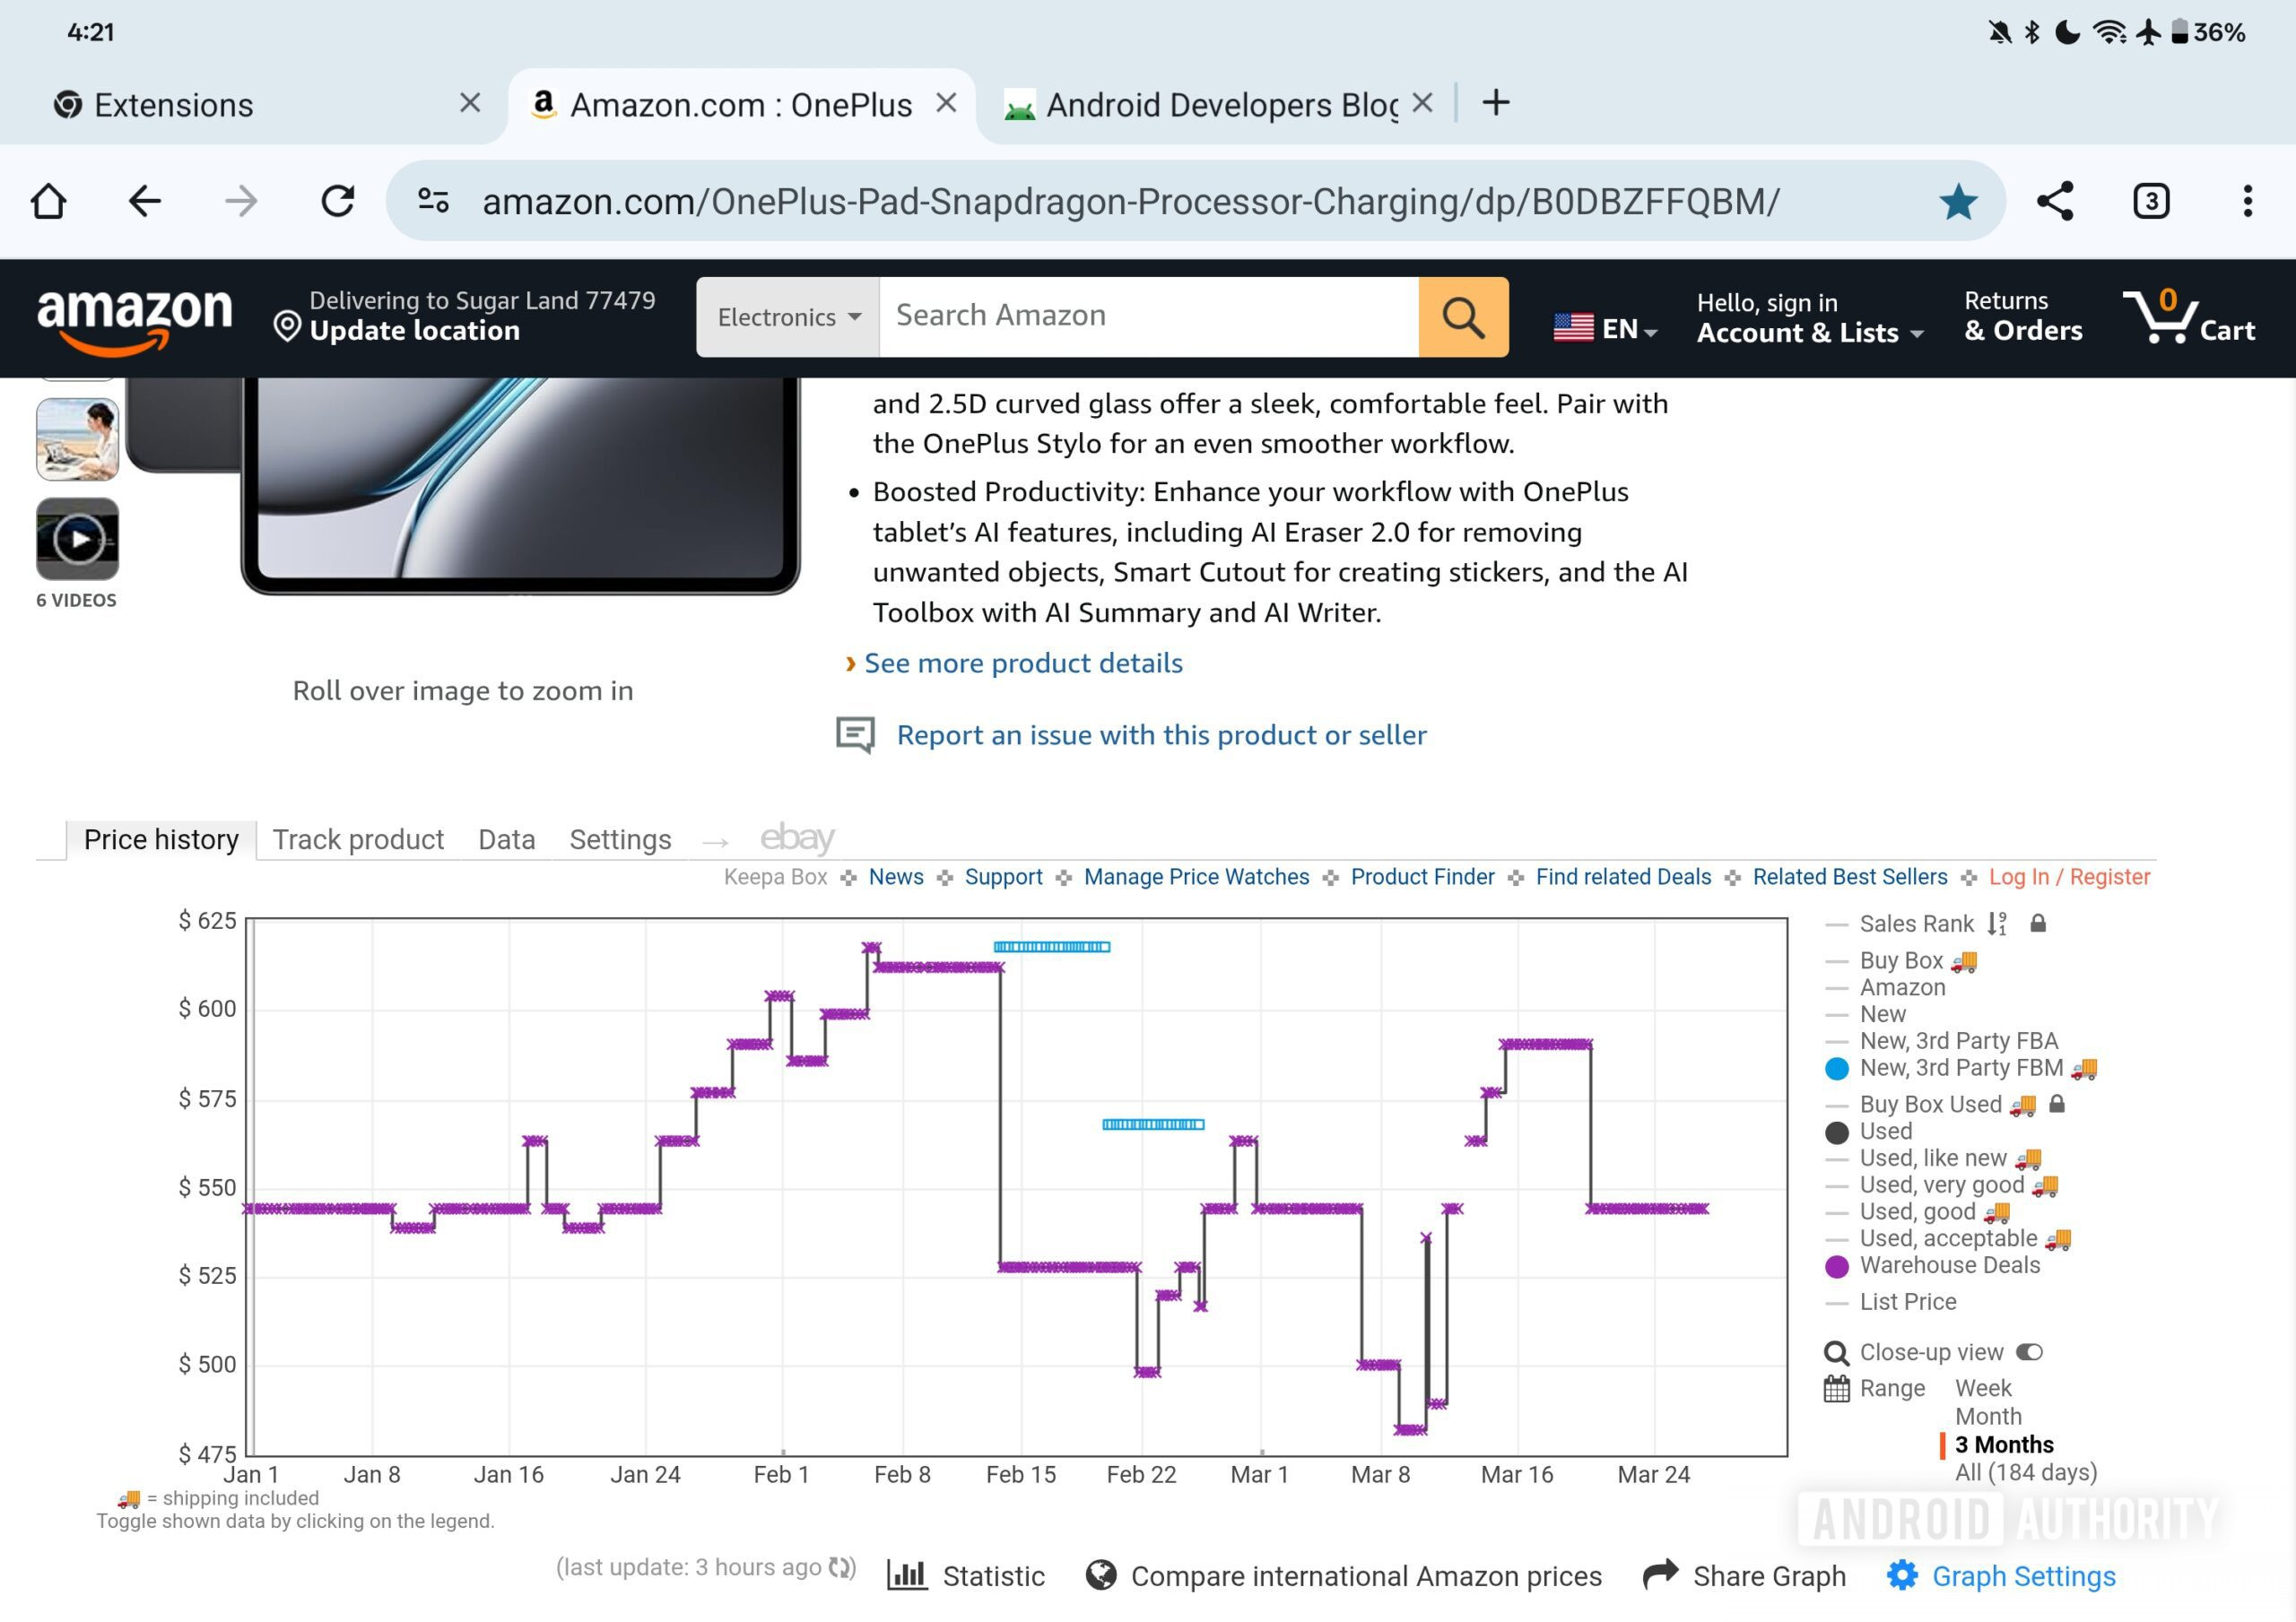2296x1622 pixels.
Task: Click the Search Amazon input field
Action: 1147,316
